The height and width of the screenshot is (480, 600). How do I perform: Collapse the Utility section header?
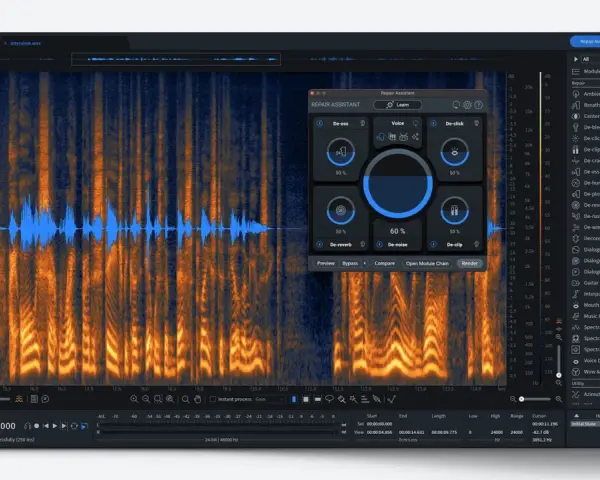click(586, 383)
